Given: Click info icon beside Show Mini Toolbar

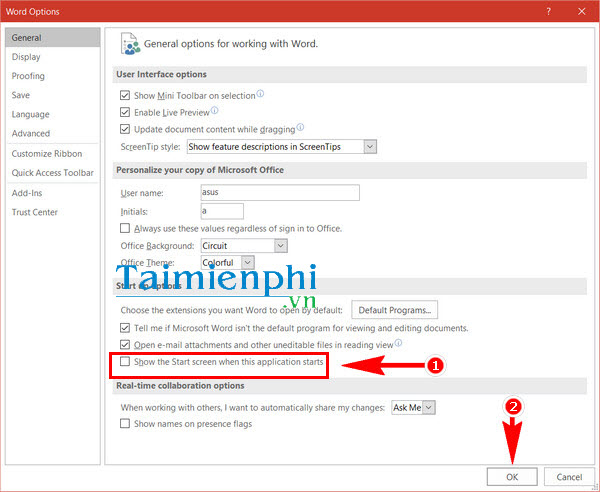Looking at the screenshot, I should (260, 94).
